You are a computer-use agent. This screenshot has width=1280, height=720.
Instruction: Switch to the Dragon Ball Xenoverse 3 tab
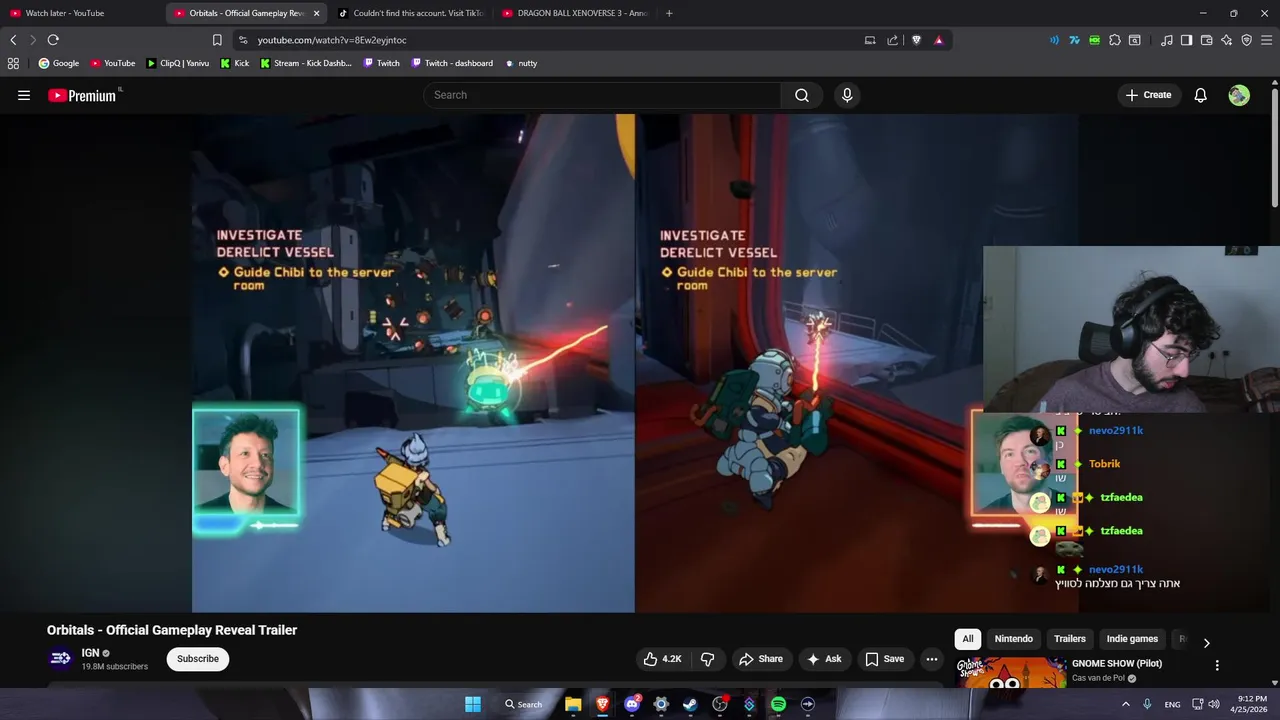pyautogui.click(x=575, y=13)
